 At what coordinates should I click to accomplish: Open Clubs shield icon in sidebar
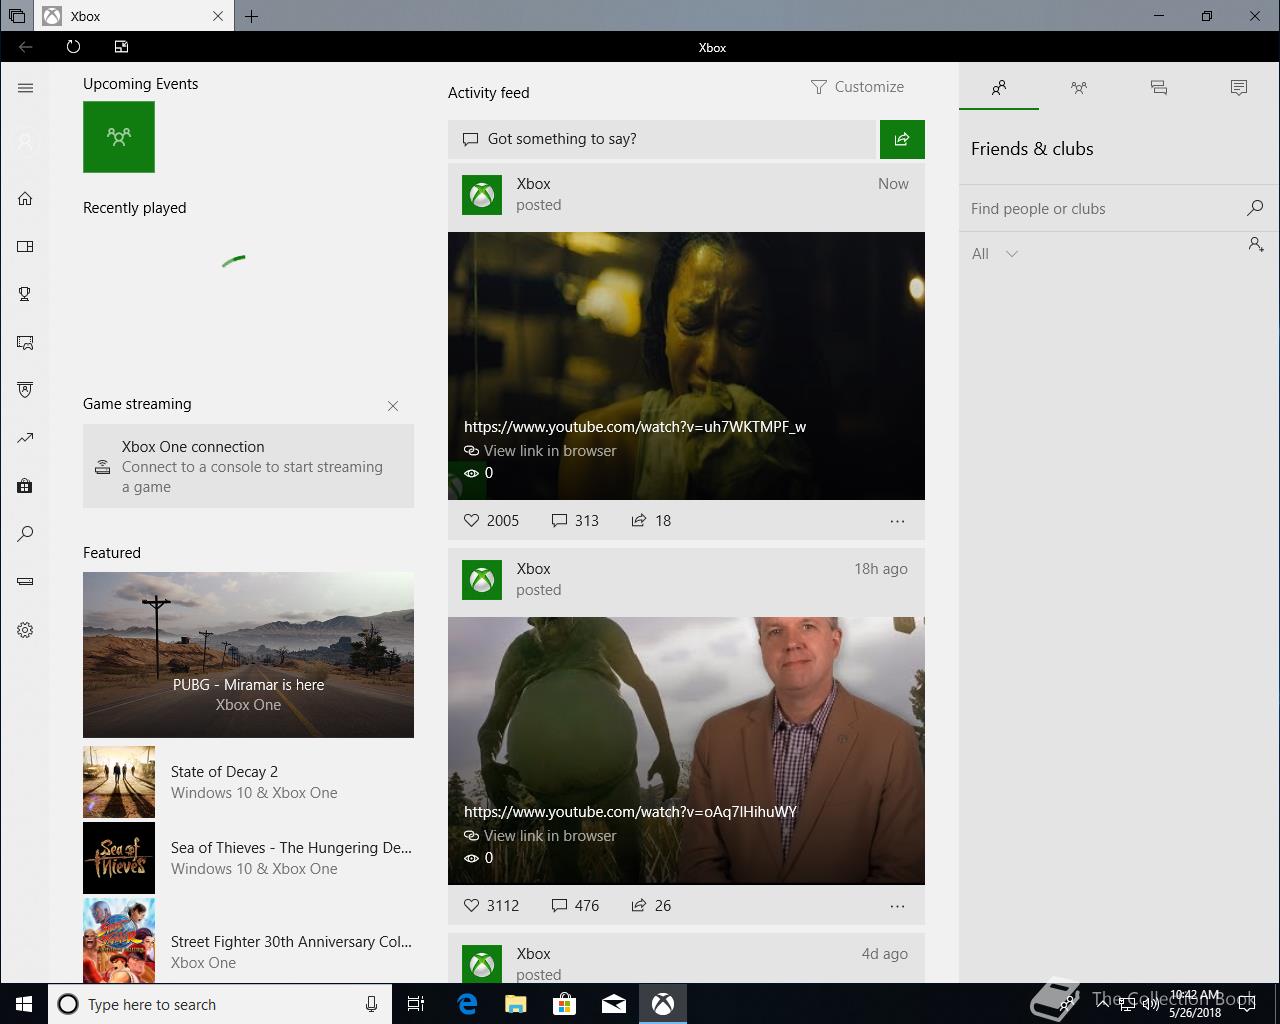[x=25, y=389]
